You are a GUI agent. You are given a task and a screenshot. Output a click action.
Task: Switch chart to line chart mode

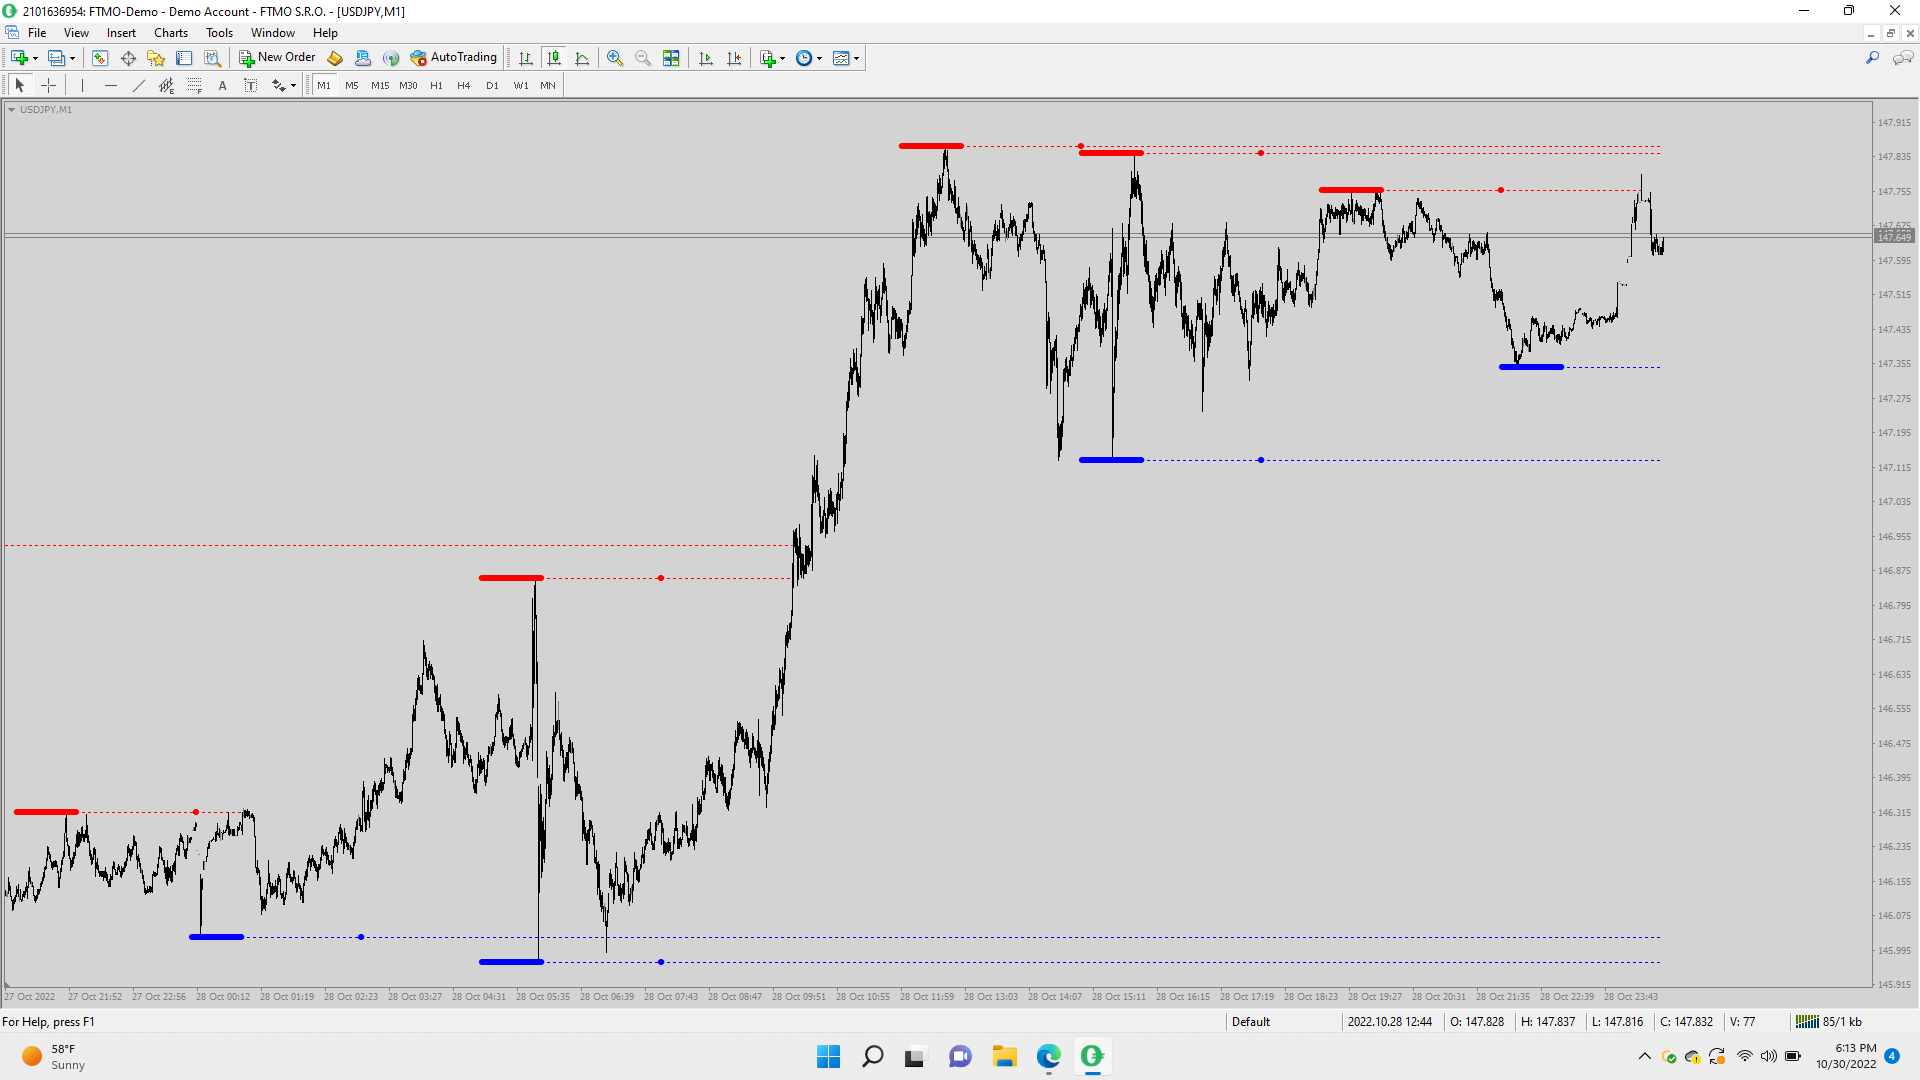coord(582,58)
